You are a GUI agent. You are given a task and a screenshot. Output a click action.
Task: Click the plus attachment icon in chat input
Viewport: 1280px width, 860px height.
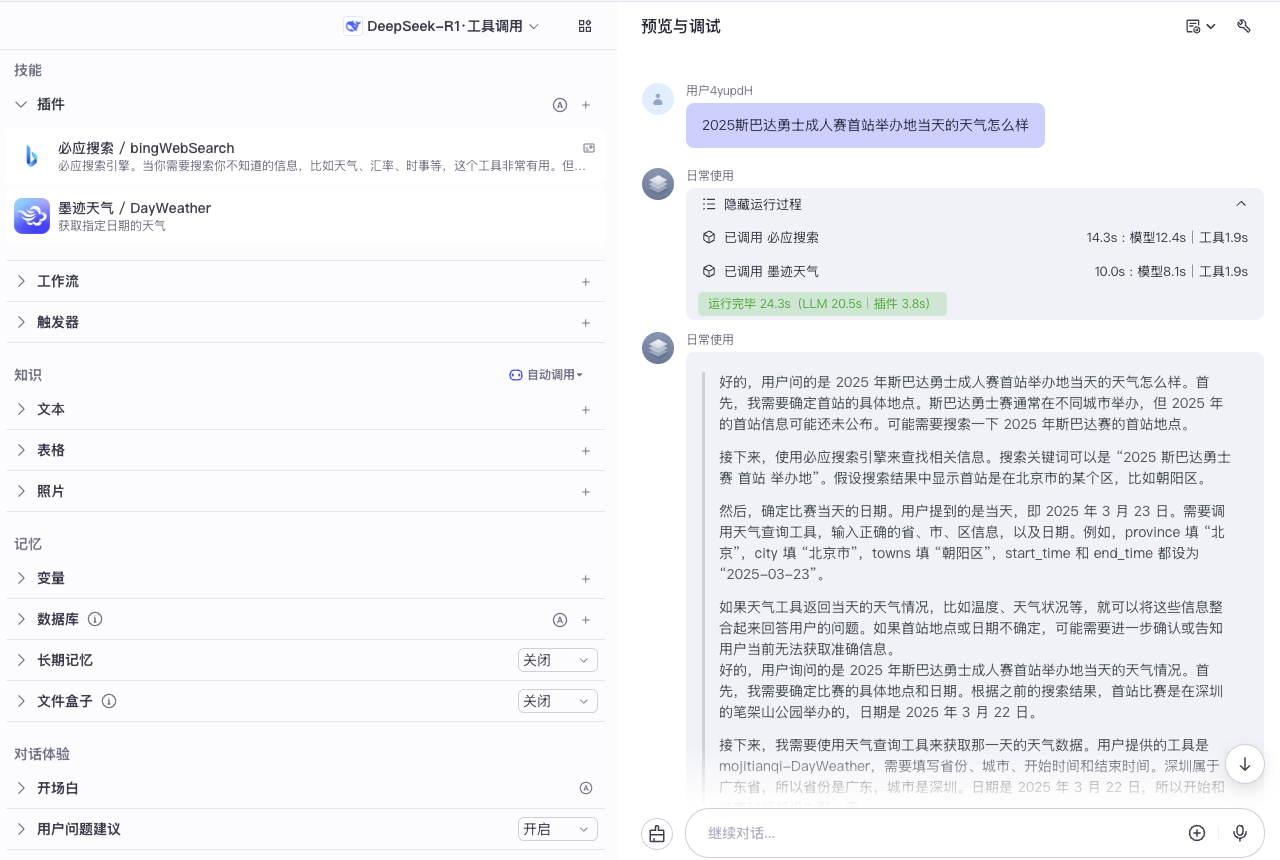pyautogui.click(x=1197, y=833)
